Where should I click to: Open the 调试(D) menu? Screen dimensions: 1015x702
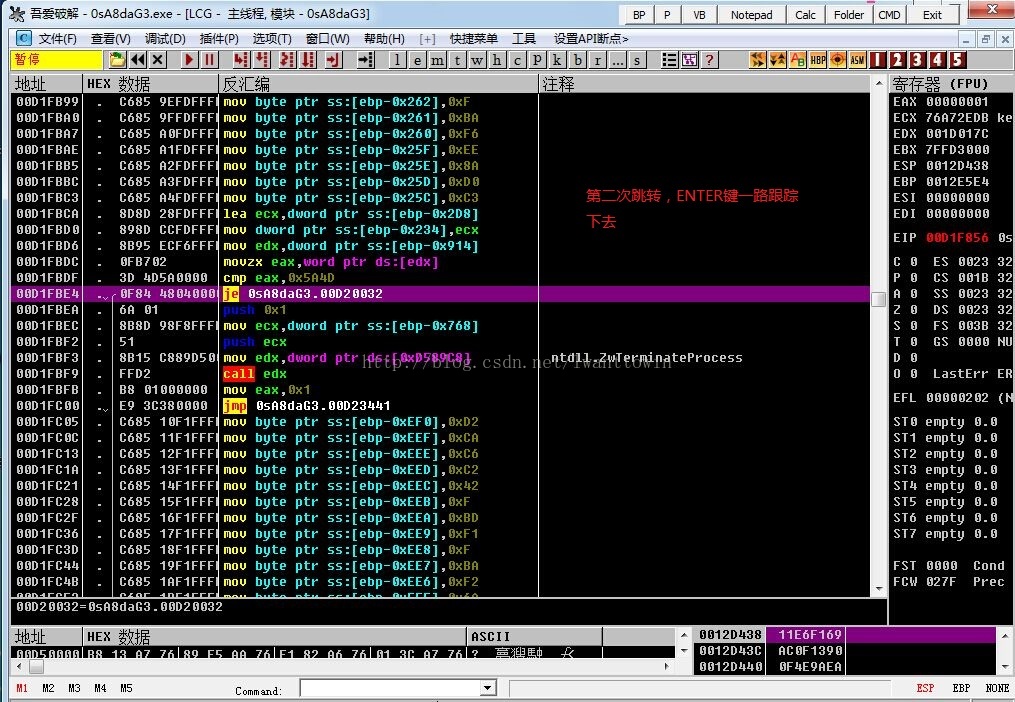click(165, 39)
